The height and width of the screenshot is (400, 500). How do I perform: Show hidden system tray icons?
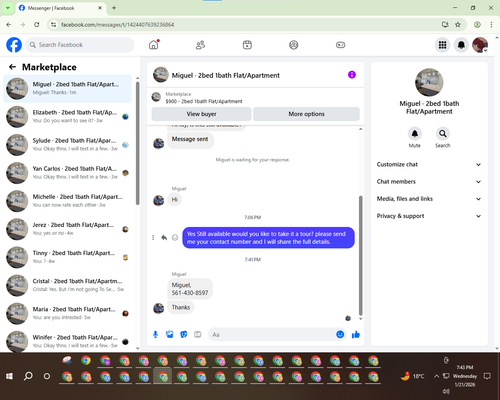coord(436,376)
